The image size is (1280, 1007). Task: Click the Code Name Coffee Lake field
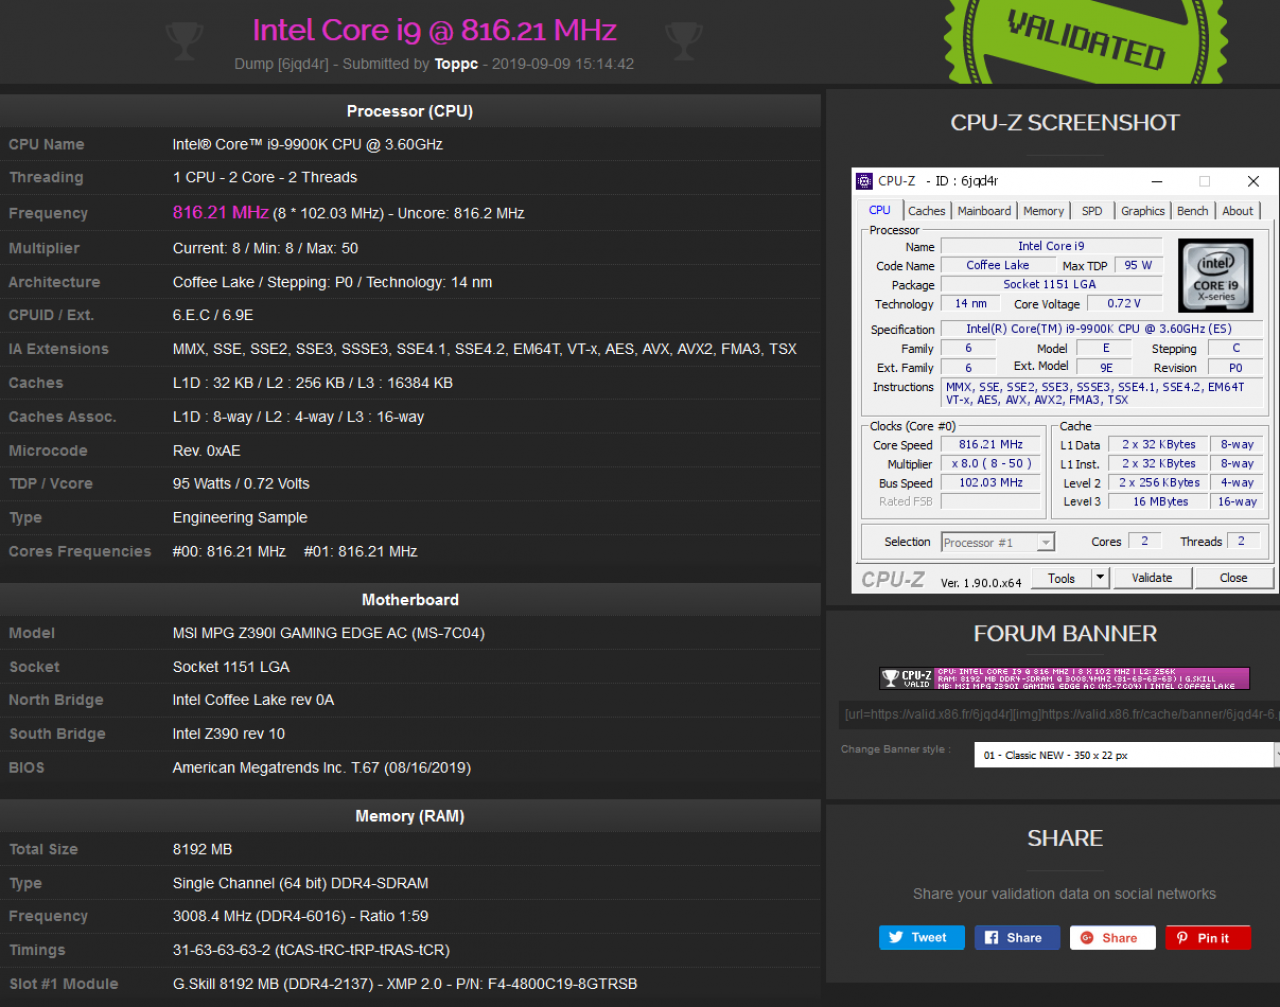998,265
